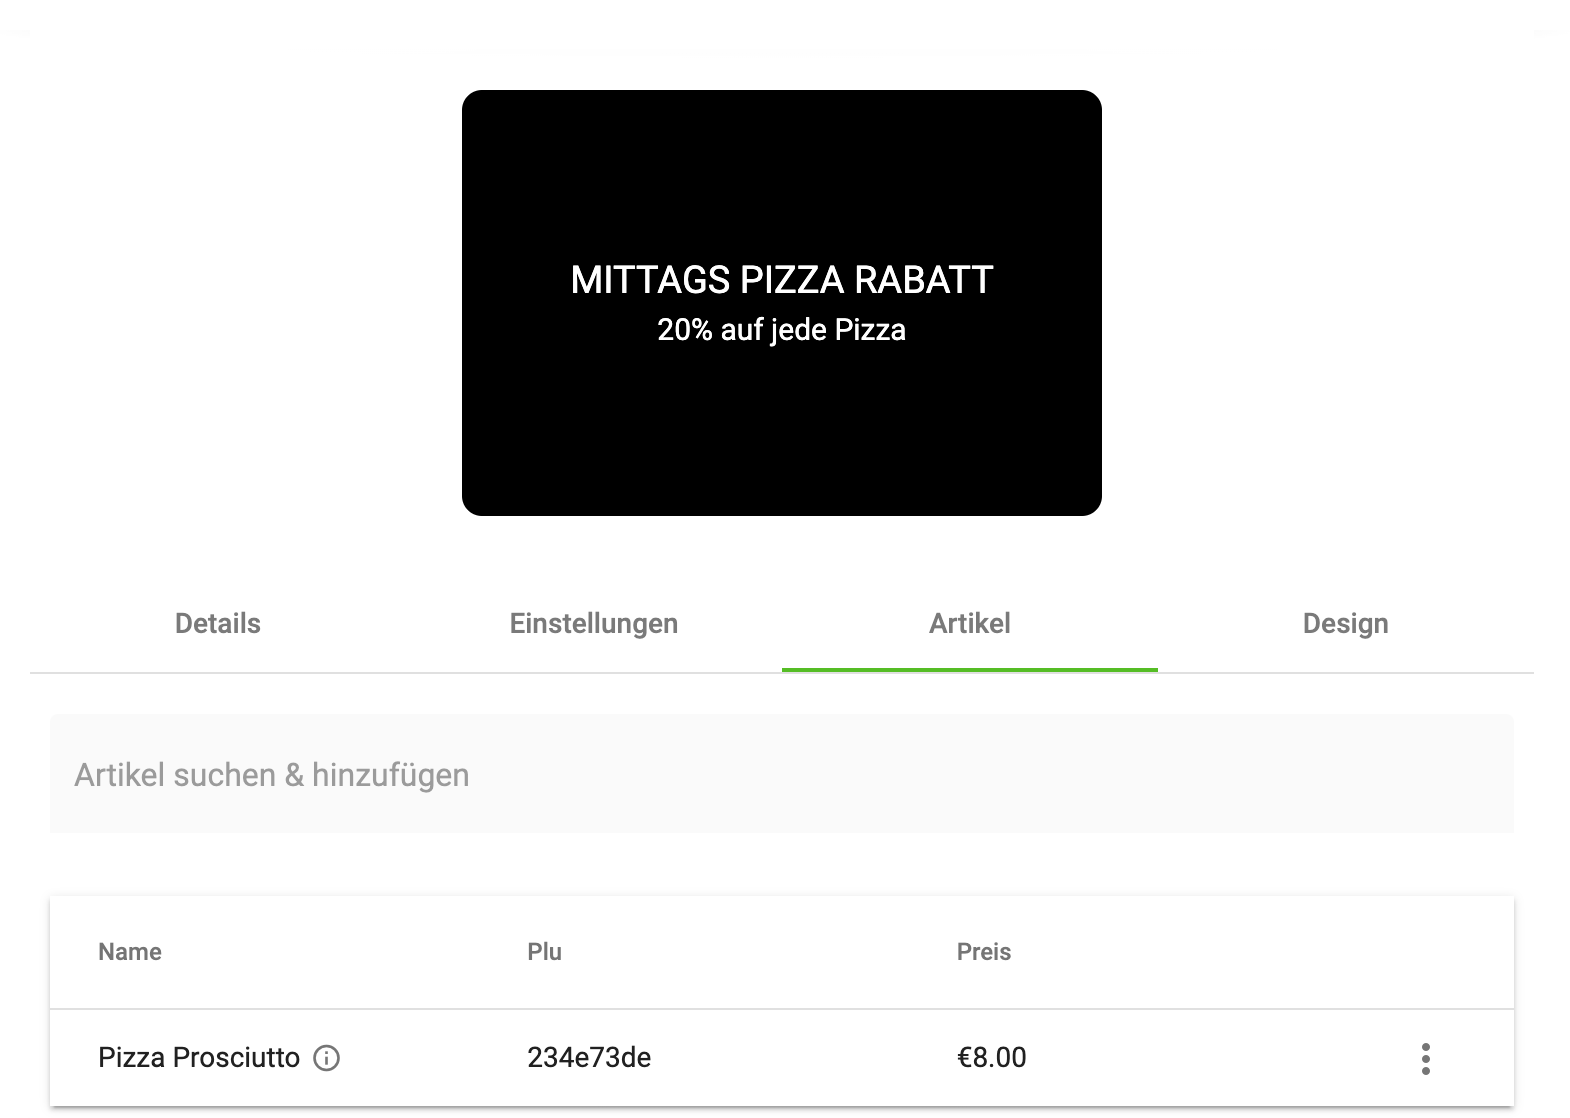Viewport: 1570px width, 1118px height.
Task: Click the Plu column header
Action: click(x=544, y=952)
